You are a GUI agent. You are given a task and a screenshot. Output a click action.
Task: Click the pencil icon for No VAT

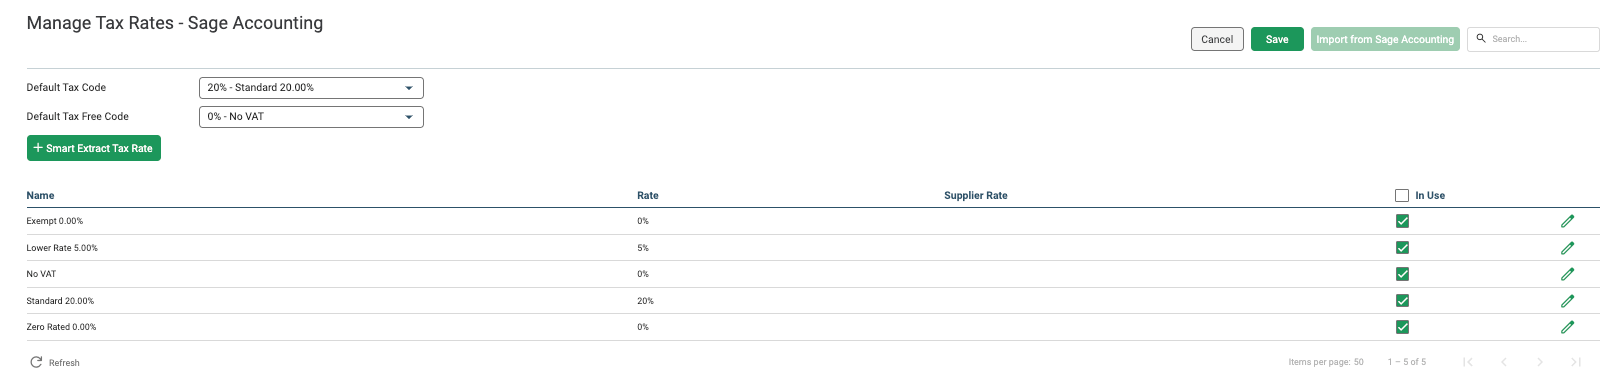click(1567, 274)
